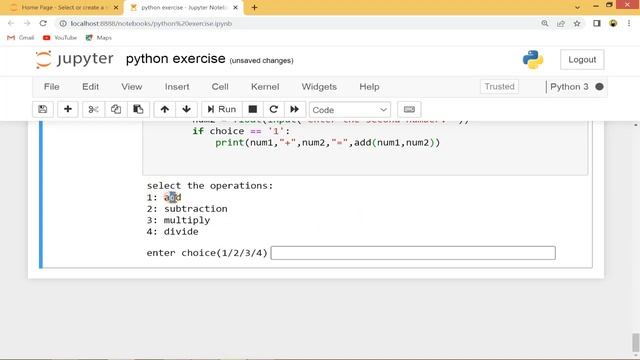This screenshot has width=640, height=360.
Task: Bookmark this page with the star icon
Action: 577,24
